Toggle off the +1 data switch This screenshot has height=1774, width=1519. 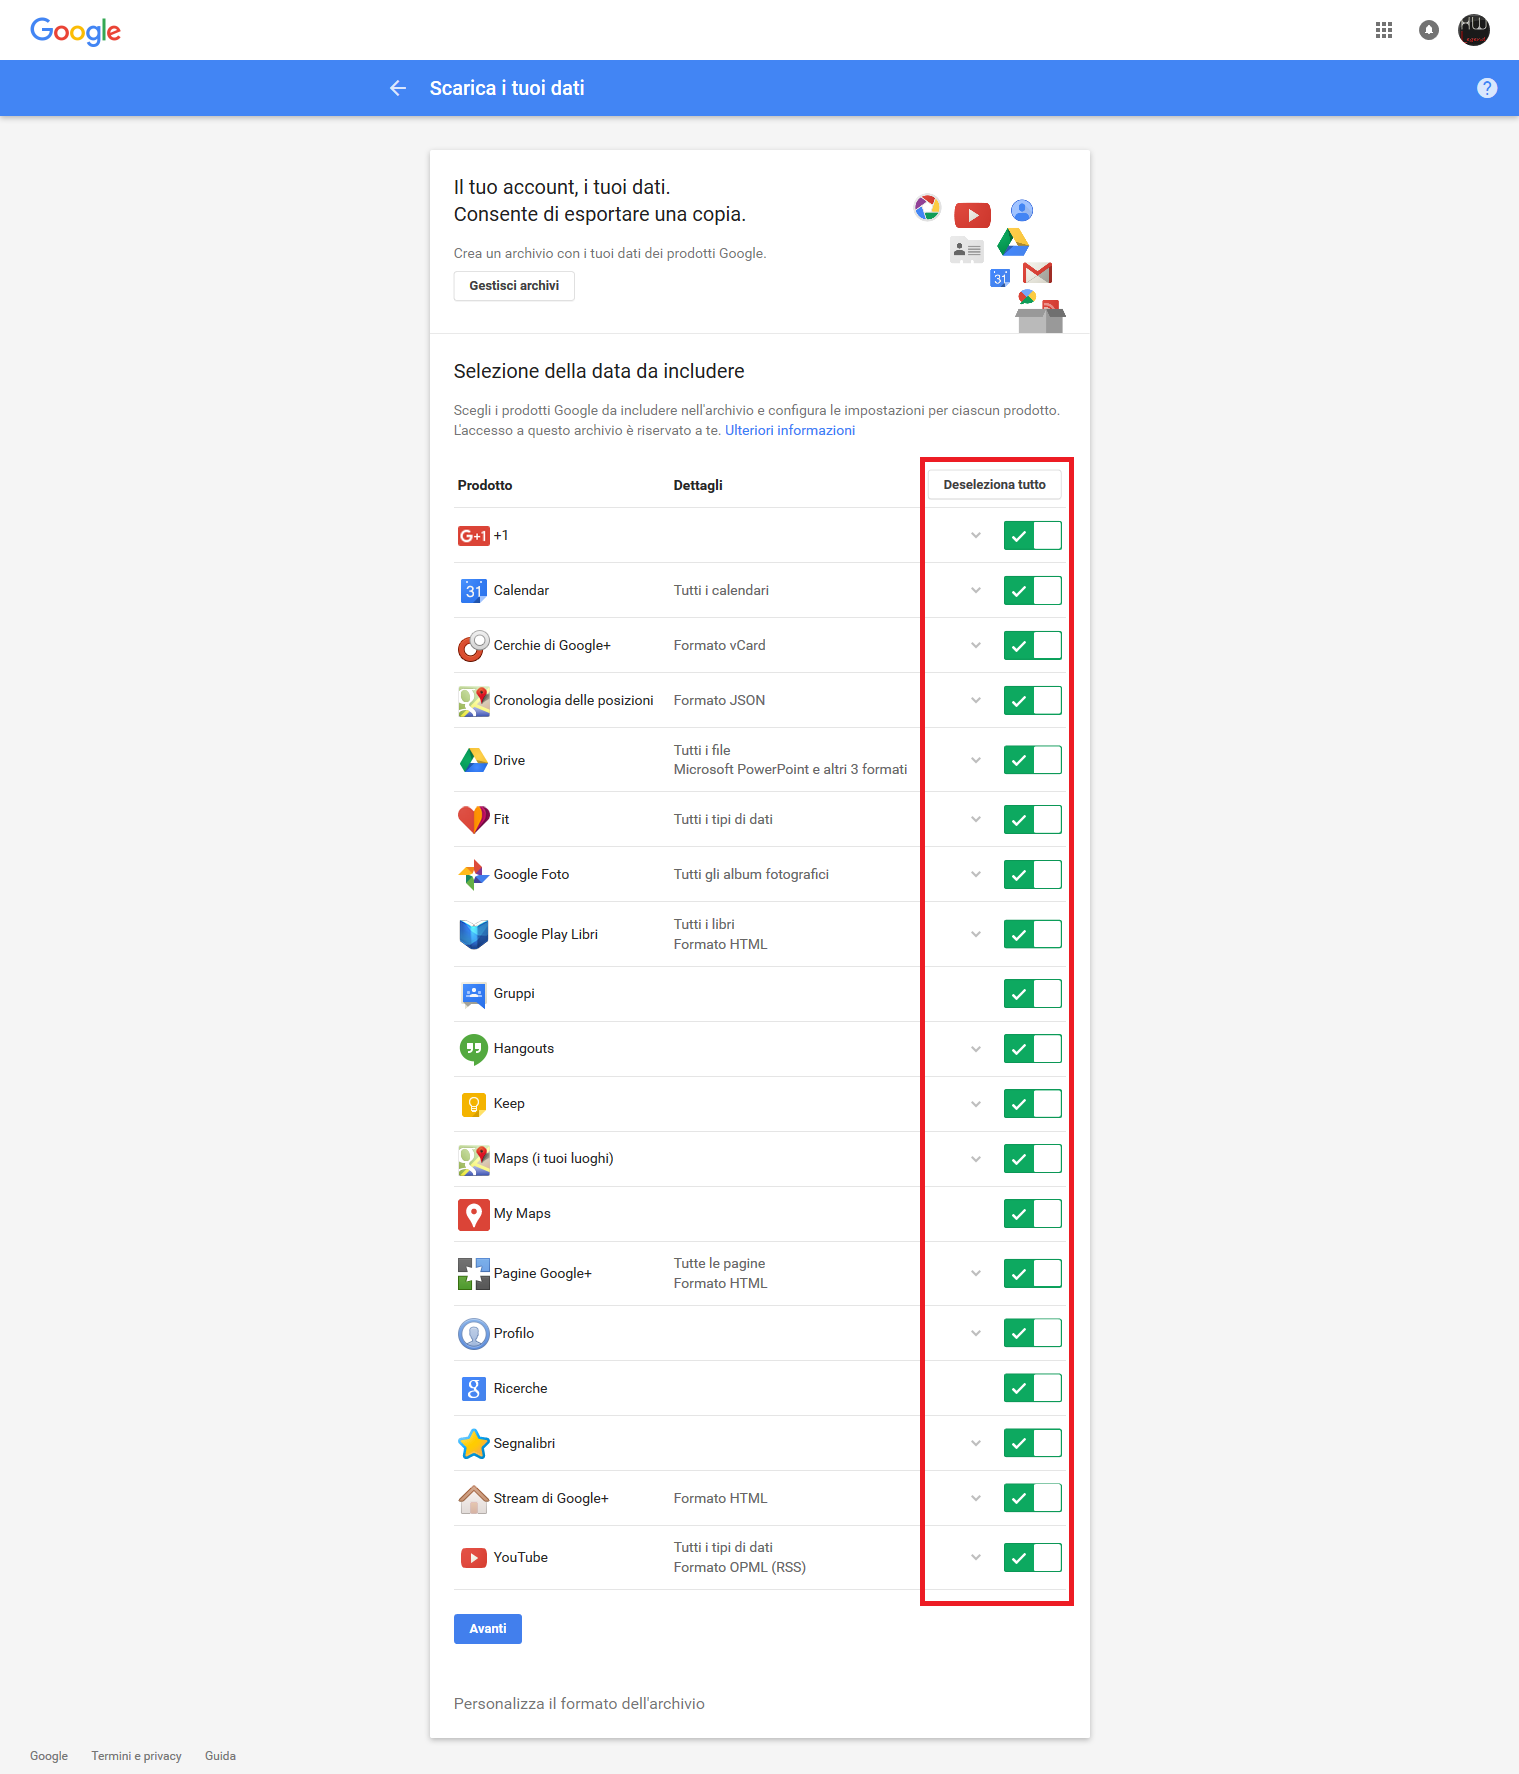coord(1032,536)
